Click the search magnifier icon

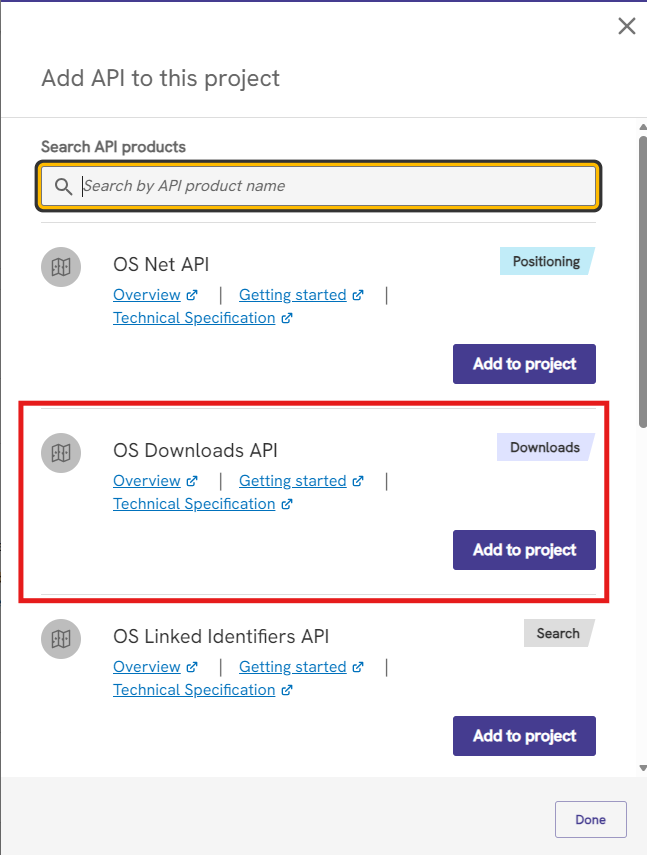63,186
